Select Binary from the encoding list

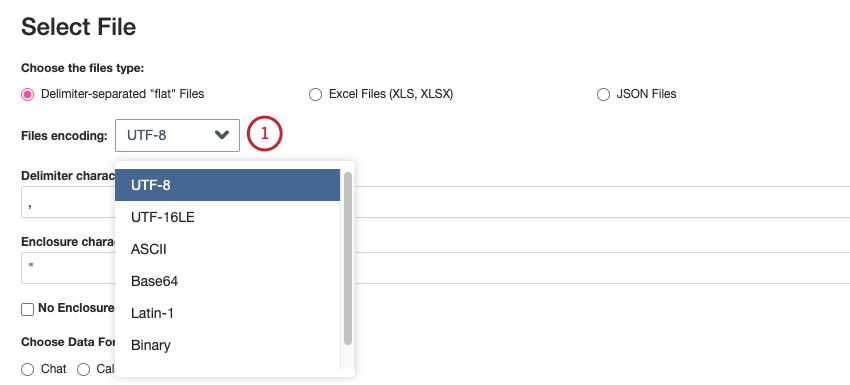(227, 345)
